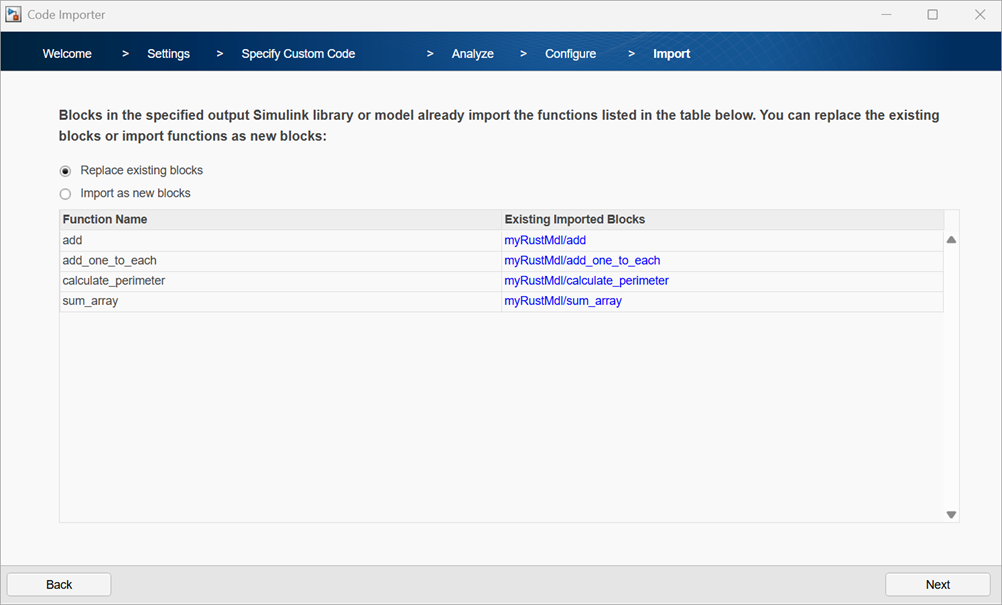Open the Specify Custom Code step
Viewport: 1002px width, 605px height.
click(297, 53)
